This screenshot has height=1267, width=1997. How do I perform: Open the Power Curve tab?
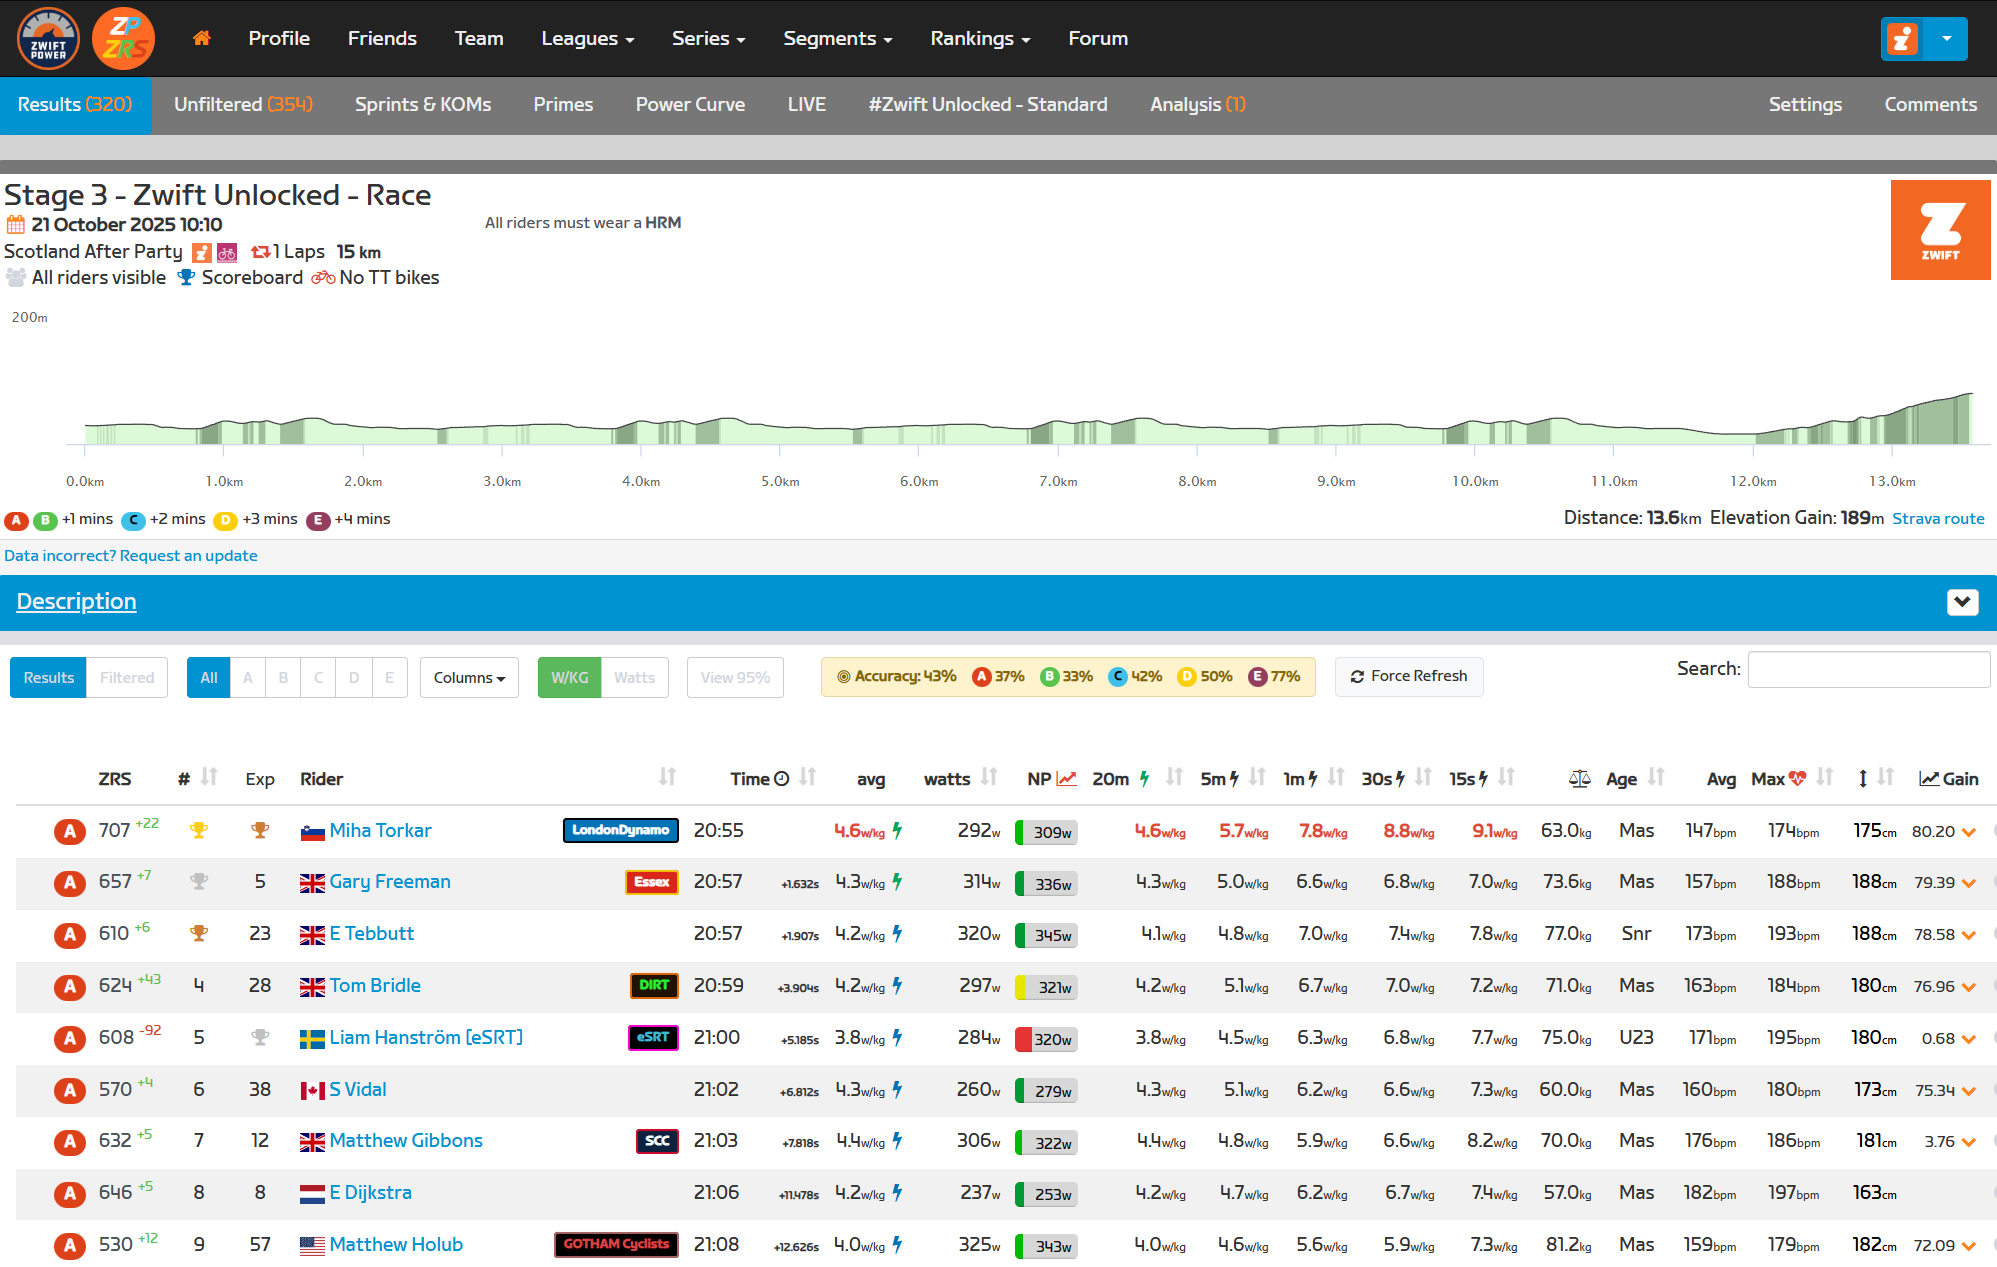(690, 104)
